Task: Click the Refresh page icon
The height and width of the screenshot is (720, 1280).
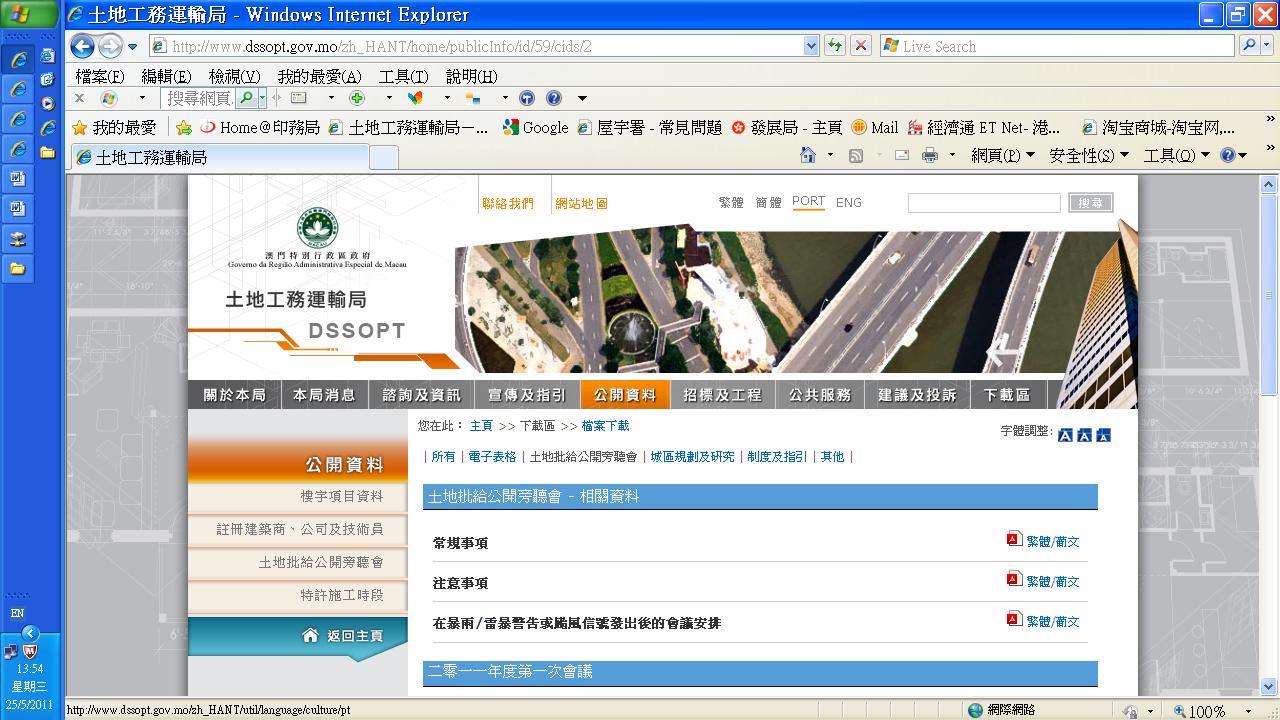Action: coord(834,46)
